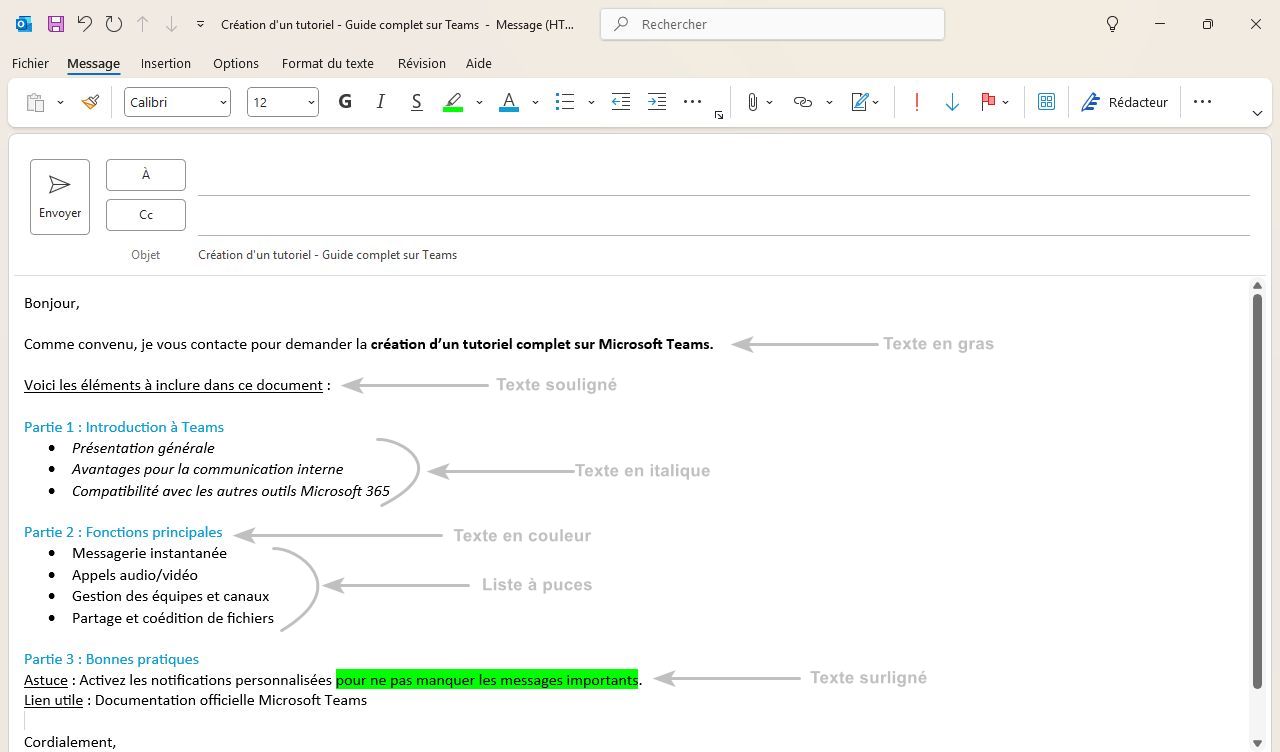
Task: Click the Outlook app icon
Action: coord(24,24)
